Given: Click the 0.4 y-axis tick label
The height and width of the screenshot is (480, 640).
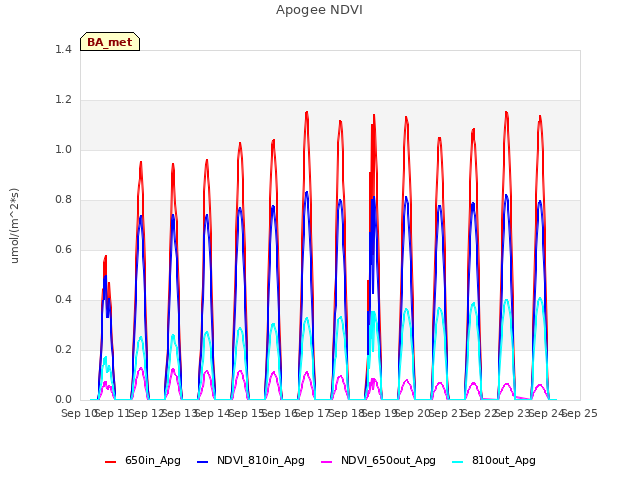Looking at the screenshot, I should (x=63, y=300).
